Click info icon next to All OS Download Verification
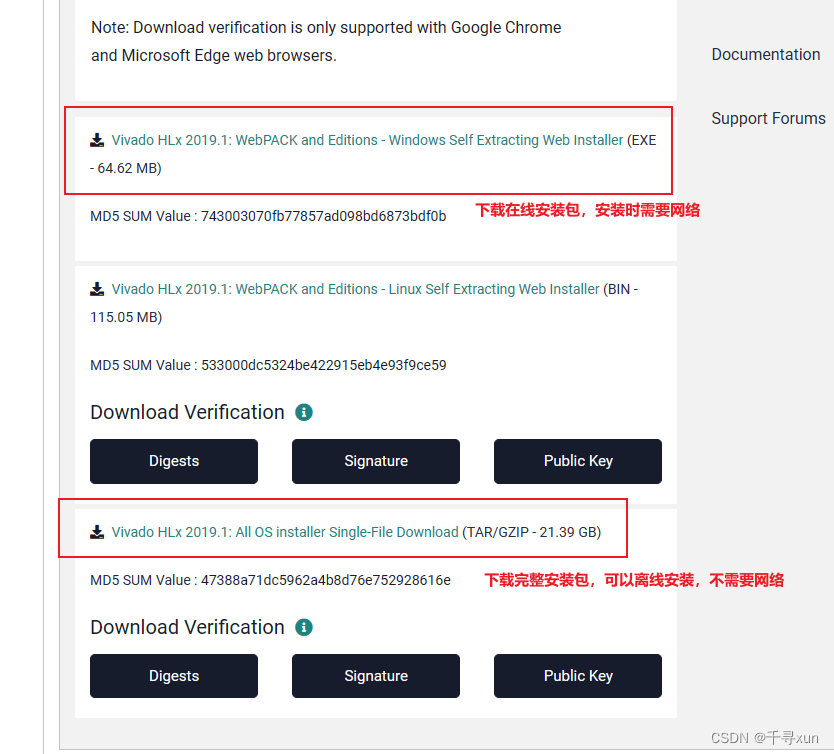This screenshot has width=834, height=754. tap(304, 627)
